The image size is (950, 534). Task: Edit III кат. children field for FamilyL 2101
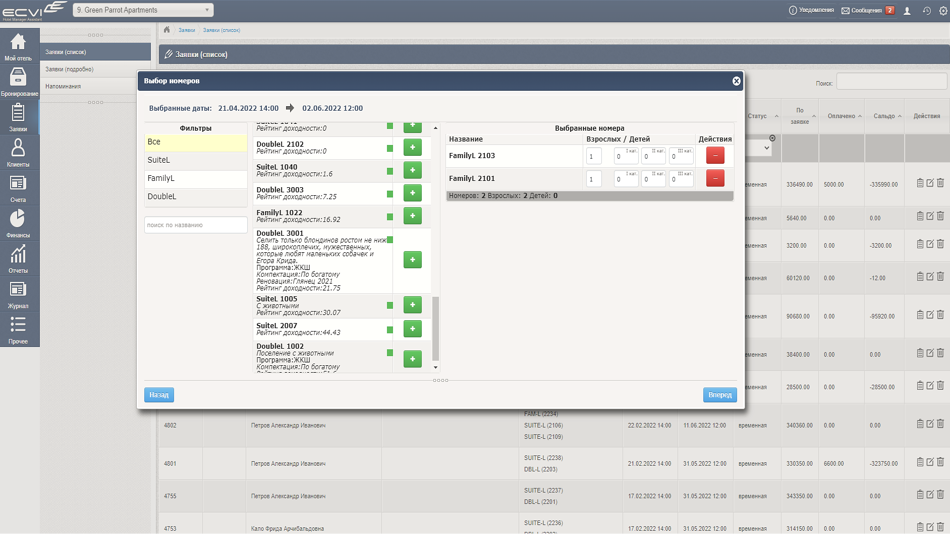[x=681, y=178]
